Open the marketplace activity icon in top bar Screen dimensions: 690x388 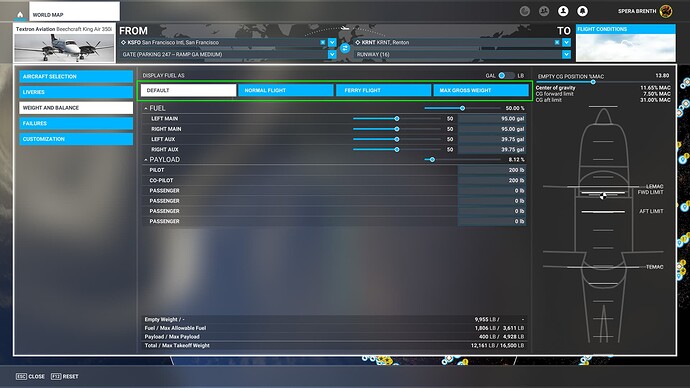point(525,11)
